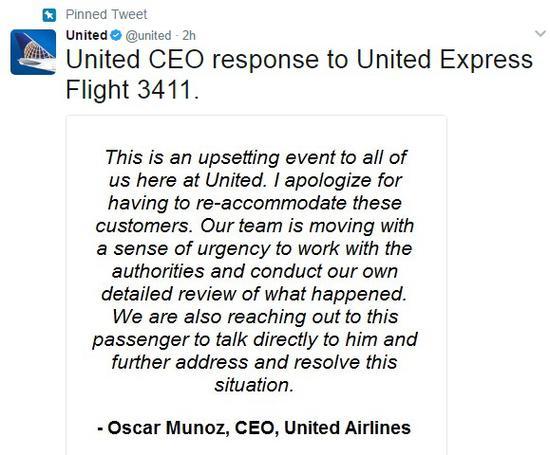Open the tweet's 2h timestamp

(189, 35)
